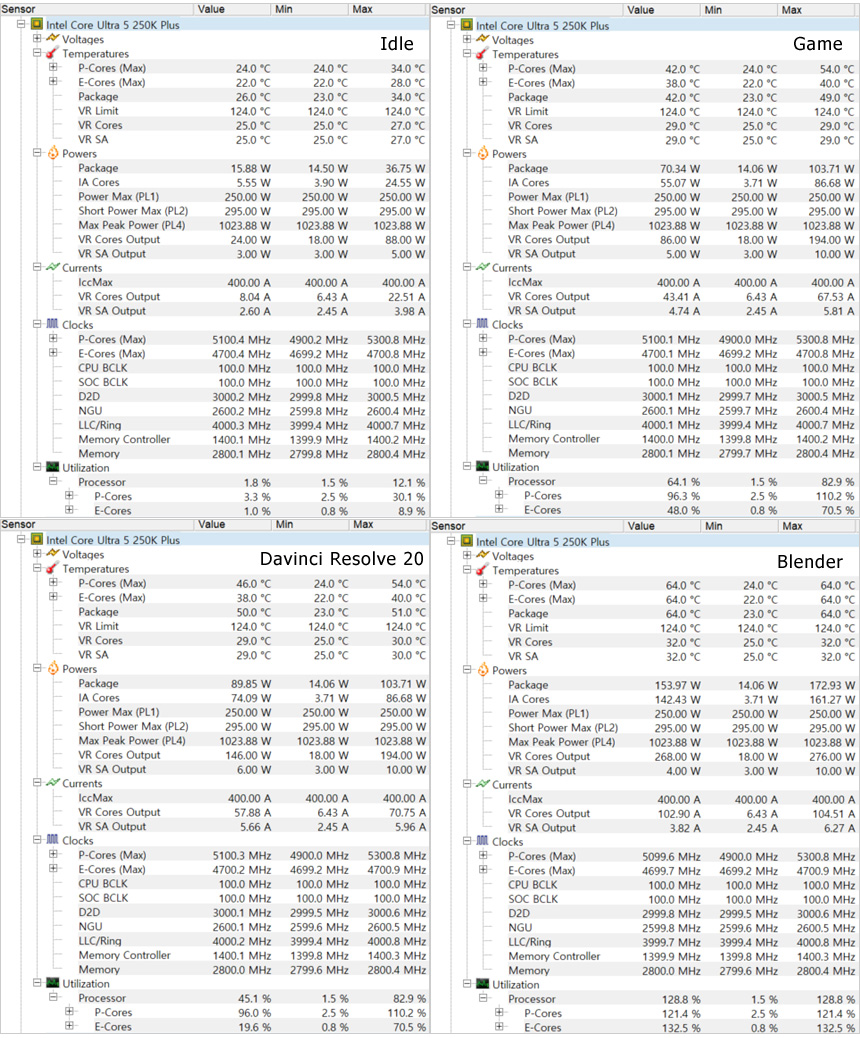Click the Currents icon in Davinci Resolve panel
This screenshot has height=1038, width=860.
click(x=50, y=783)
